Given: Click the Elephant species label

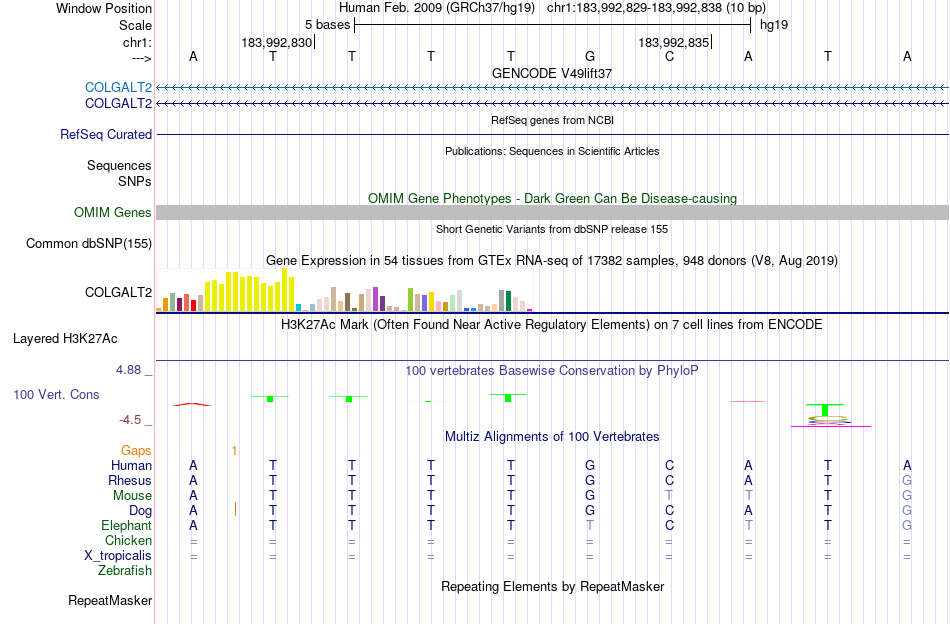Looking at the screenshot, I should (x=126, y=525).
